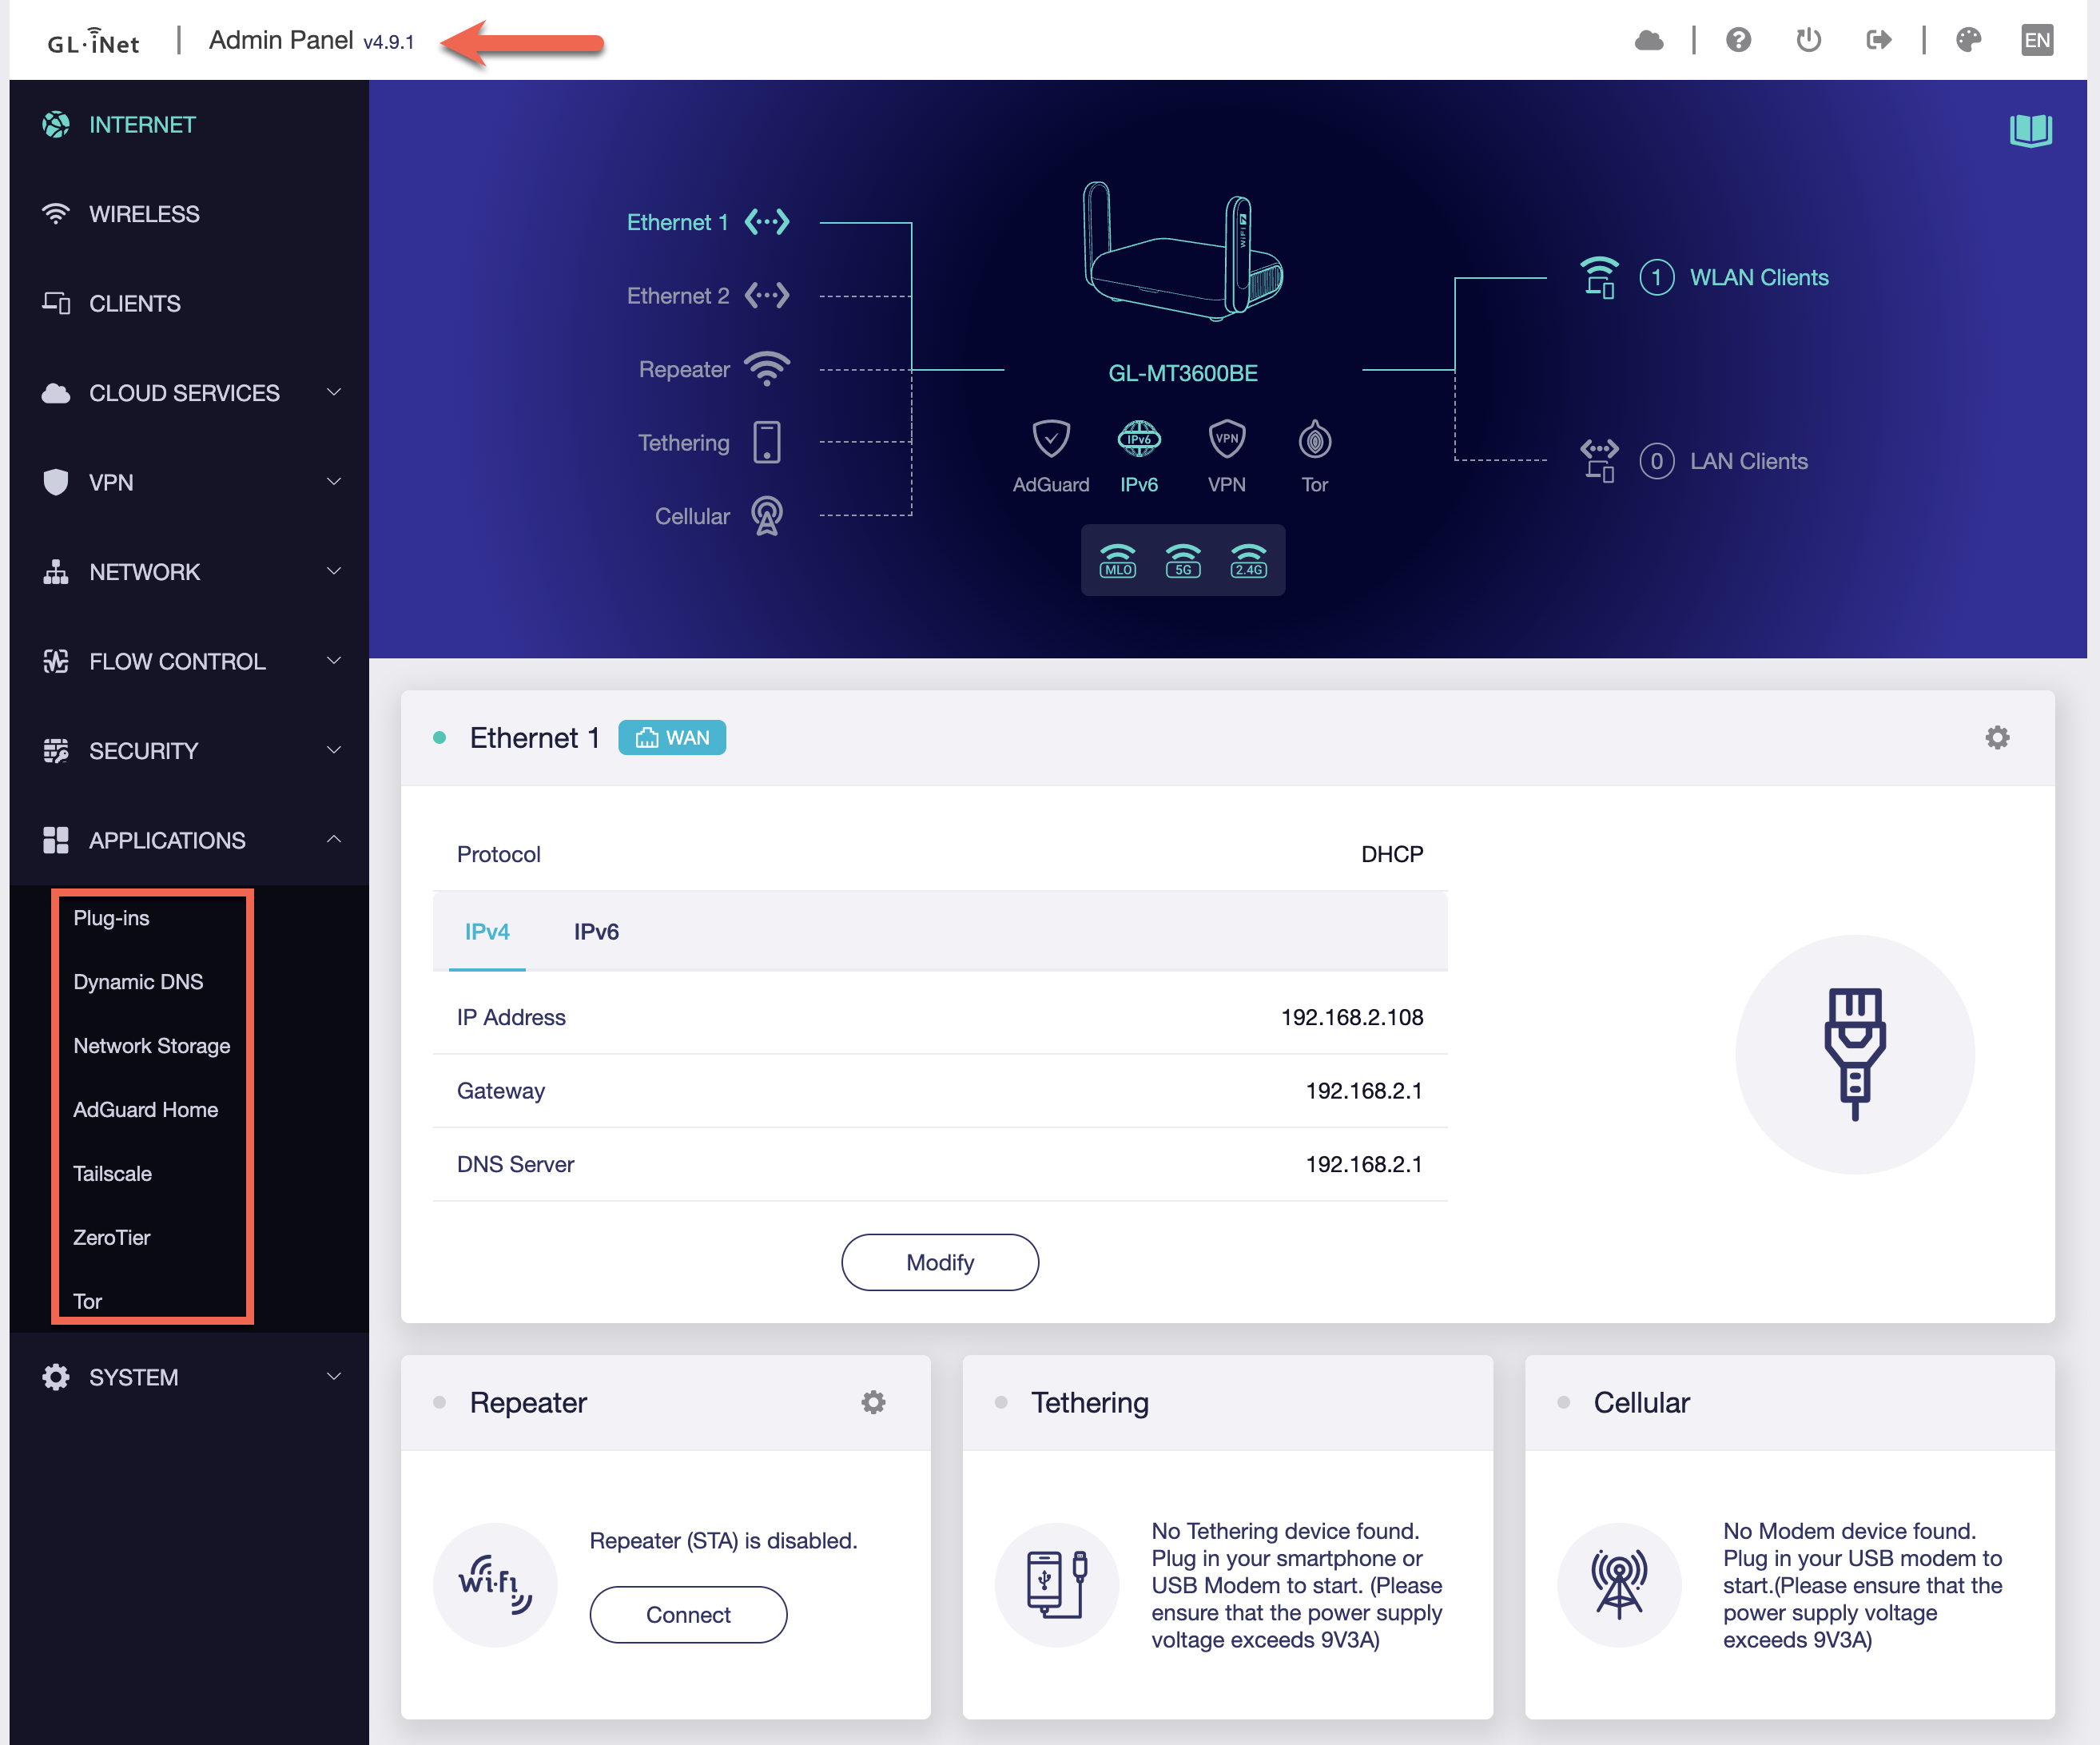Open the theme palette icon
Viewport: 2100px width, 1745px height.
pyautogui.click(x=1969, y=40)
